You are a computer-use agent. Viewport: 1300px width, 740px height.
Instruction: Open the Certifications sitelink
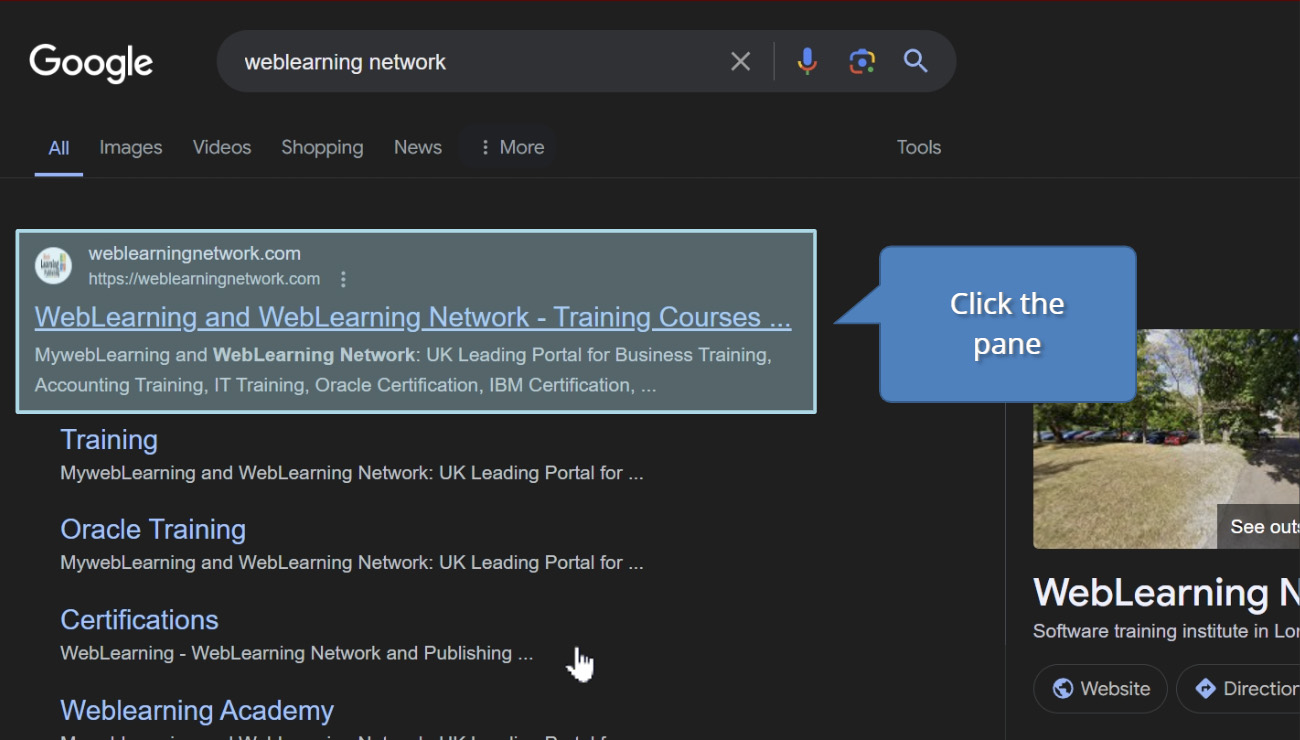(139, 620)
